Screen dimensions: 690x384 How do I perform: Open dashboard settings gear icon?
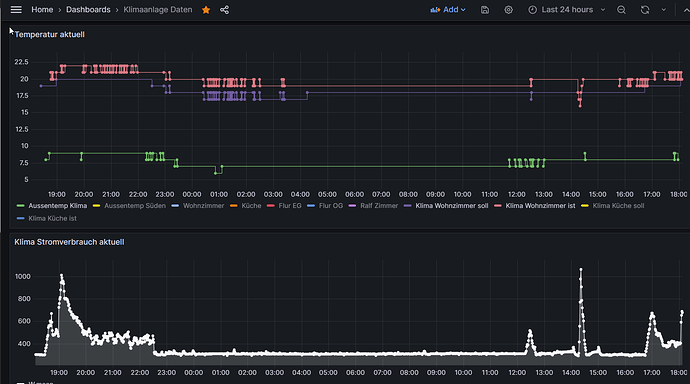point(509,10)
